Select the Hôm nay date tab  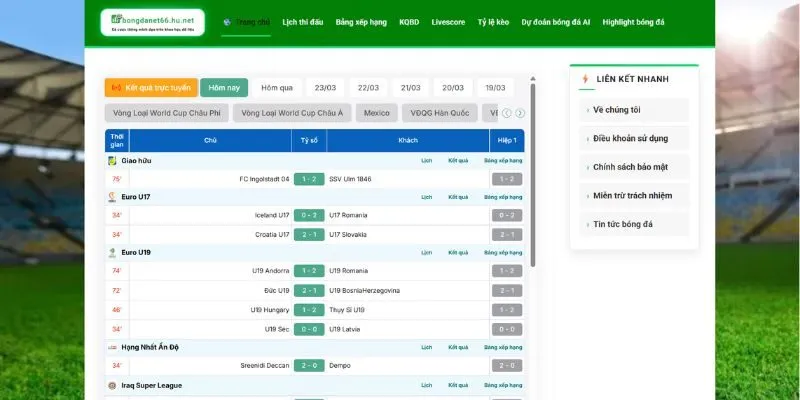point(224,88)
